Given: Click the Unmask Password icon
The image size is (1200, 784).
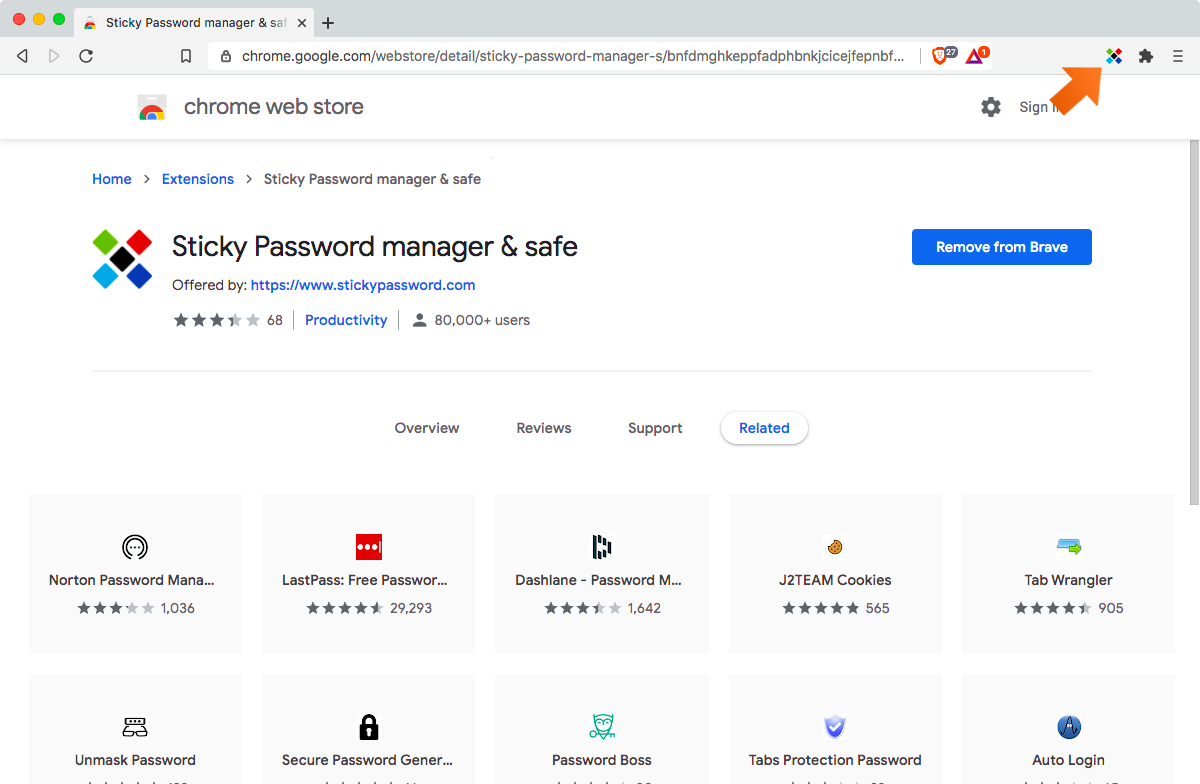Looking at the screenshot, I should pos(135,727).
